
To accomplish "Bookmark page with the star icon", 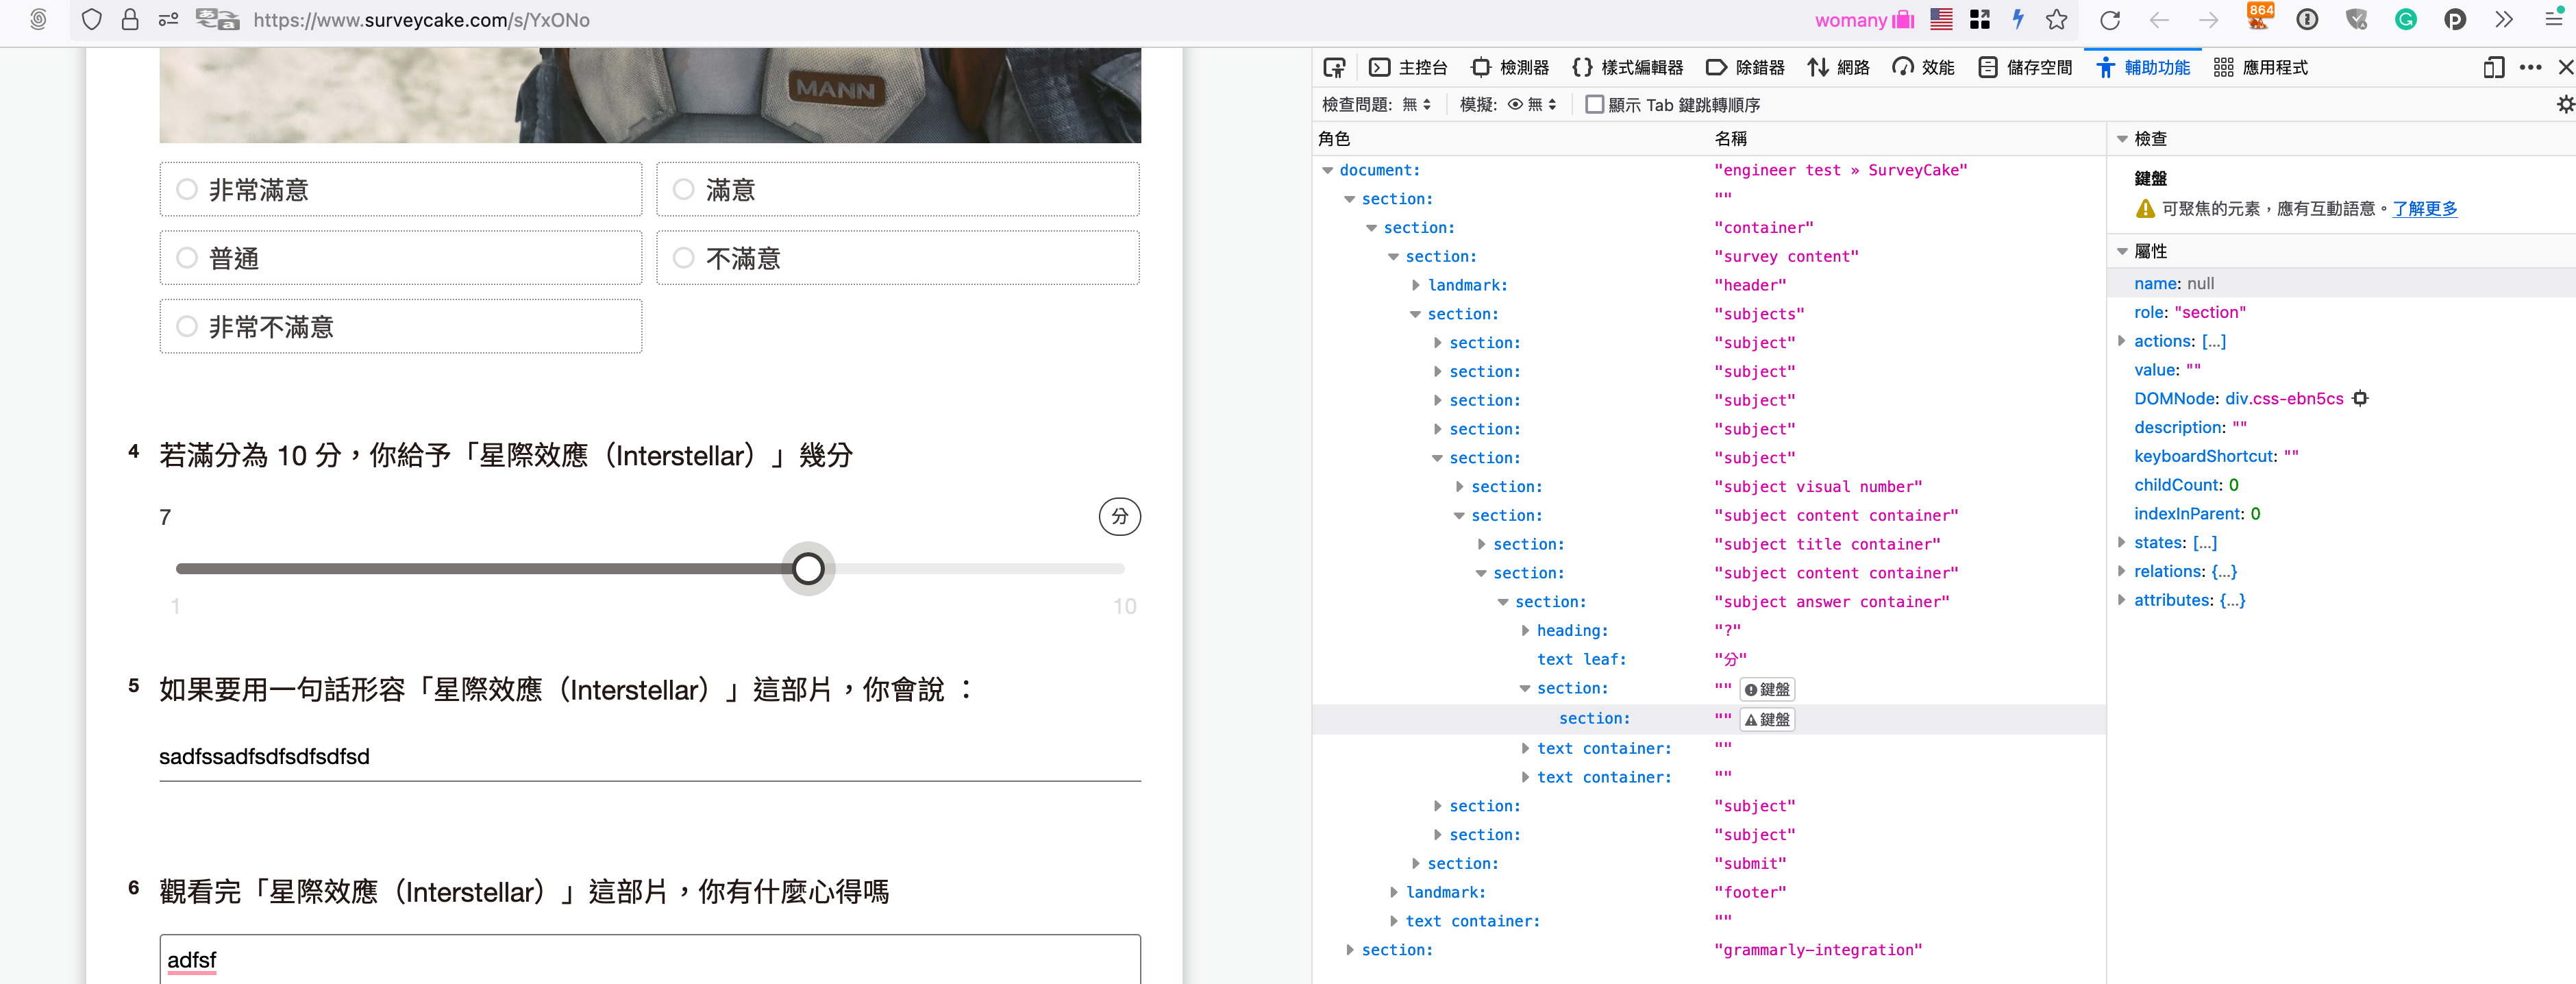I will 2056,20.
